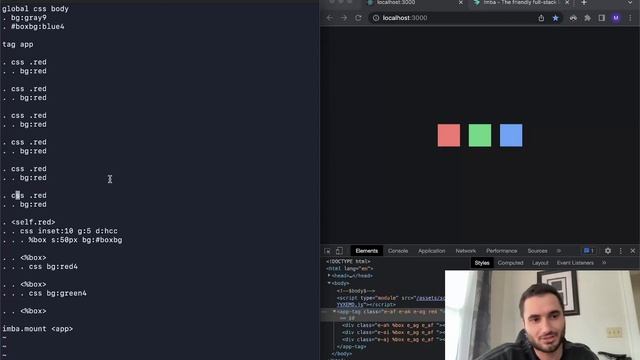Expand the head element node

[x=329, y=276]
